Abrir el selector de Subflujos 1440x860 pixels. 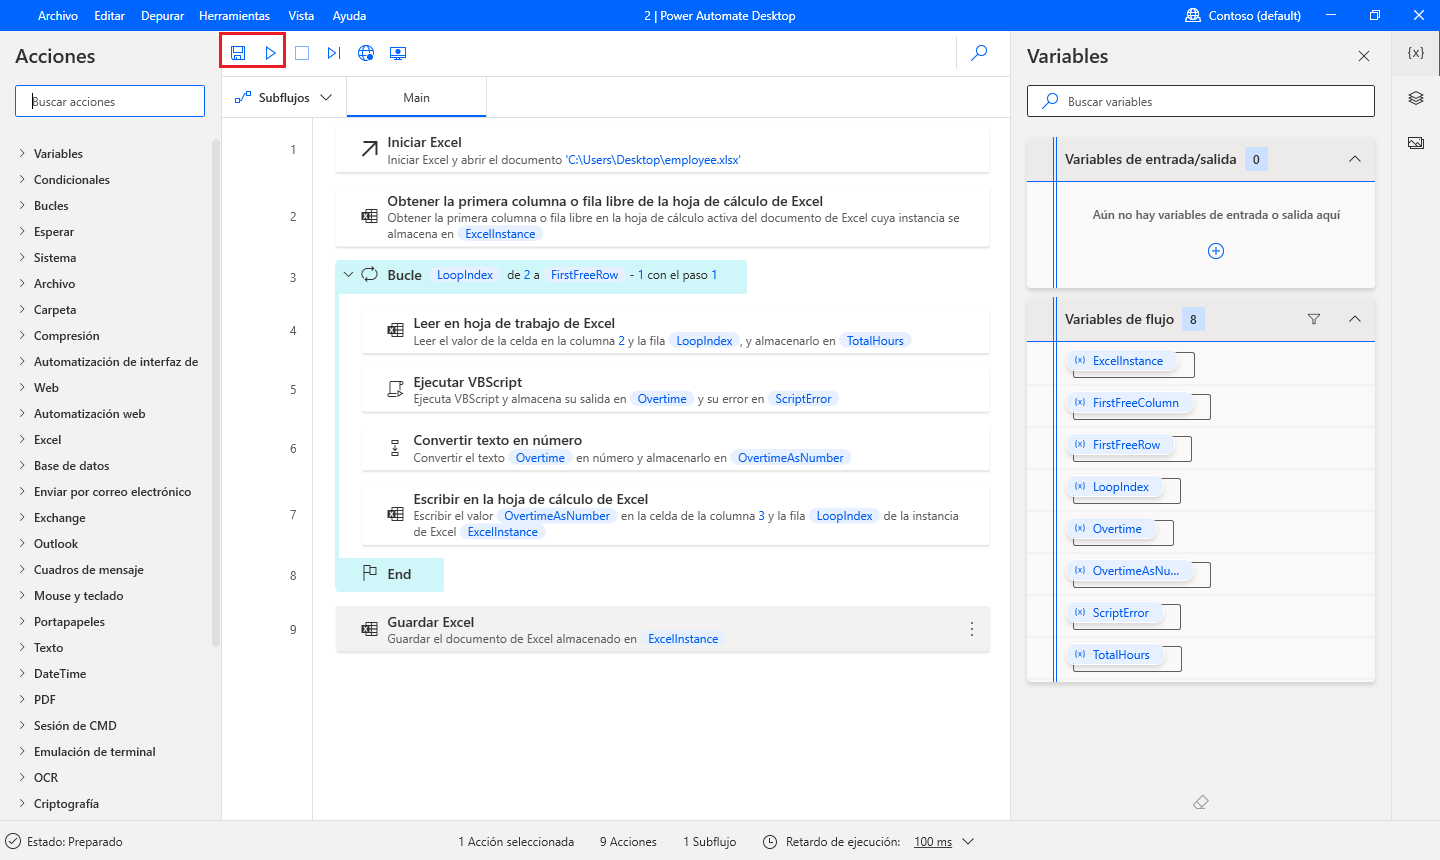pos(283,97)
